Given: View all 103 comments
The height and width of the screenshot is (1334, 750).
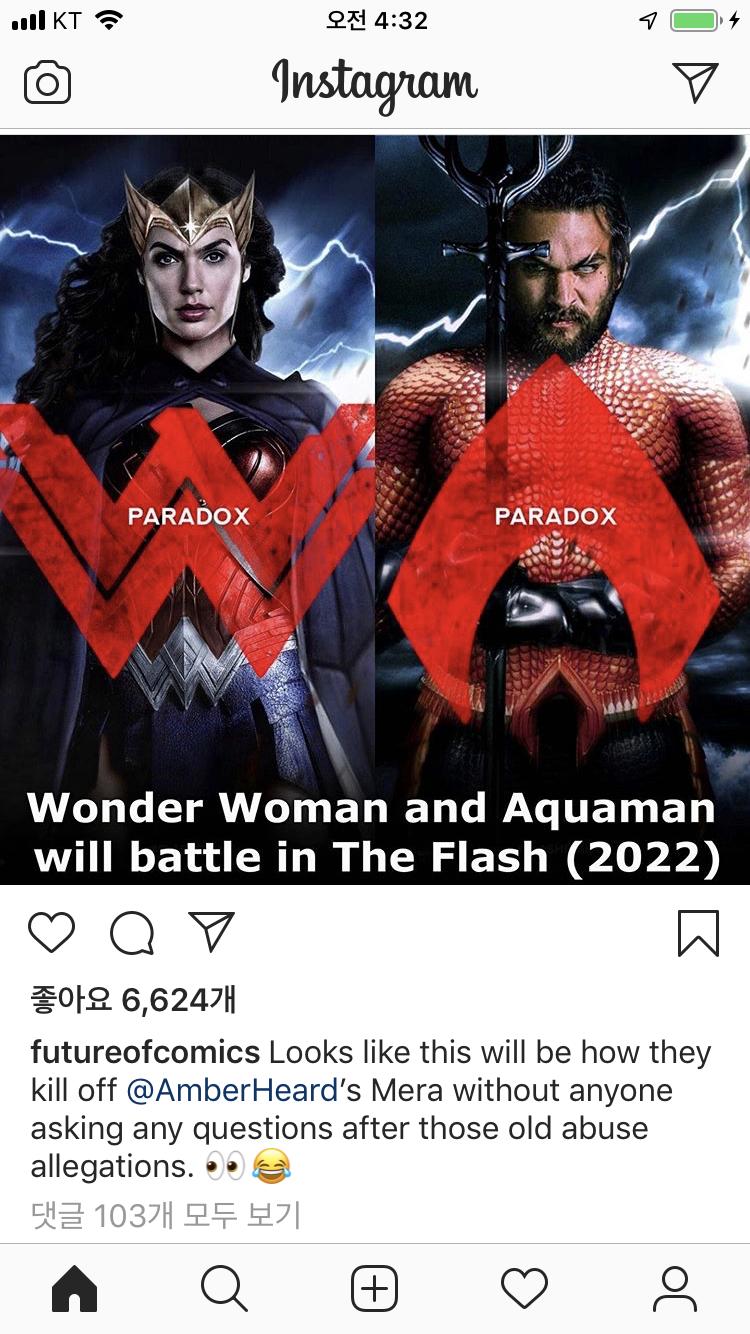Looking at the screenshot, I should 166,1215.
